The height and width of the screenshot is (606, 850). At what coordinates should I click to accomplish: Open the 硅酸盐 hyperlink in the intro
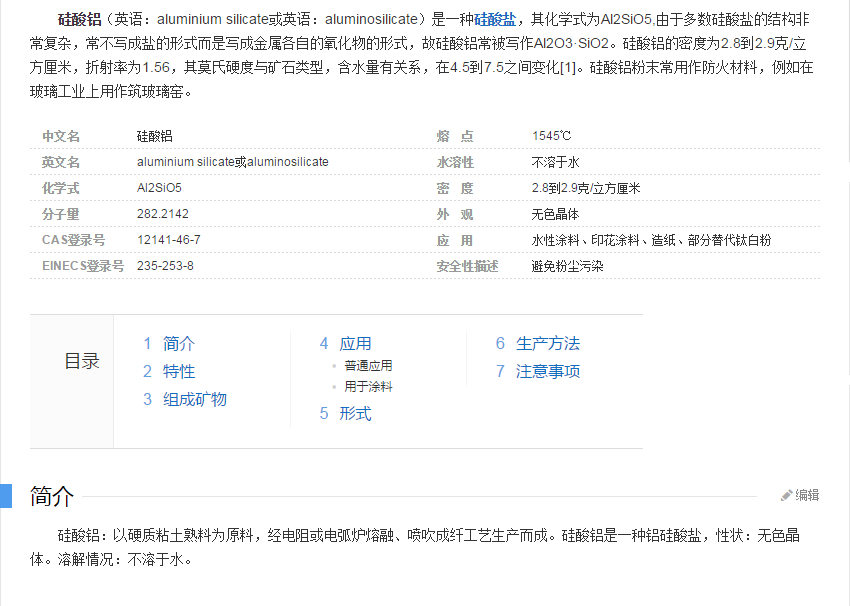(495, 18)
